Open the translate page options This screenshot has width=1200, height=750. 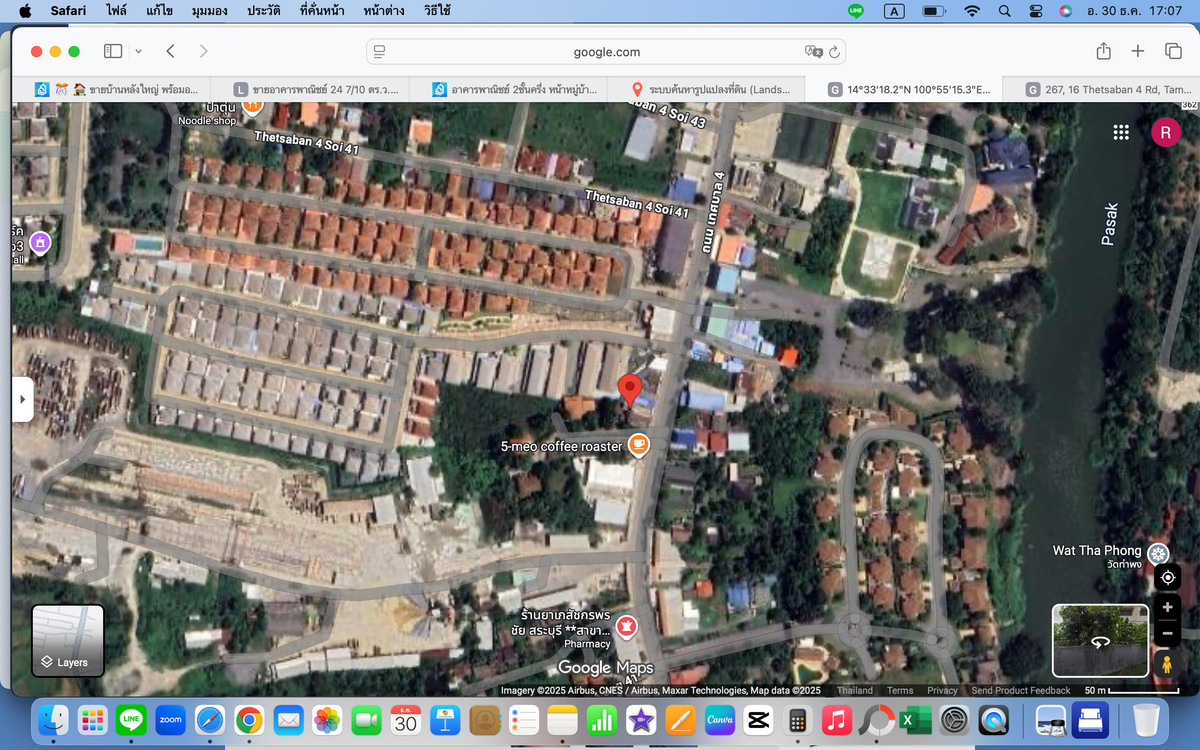813,52
